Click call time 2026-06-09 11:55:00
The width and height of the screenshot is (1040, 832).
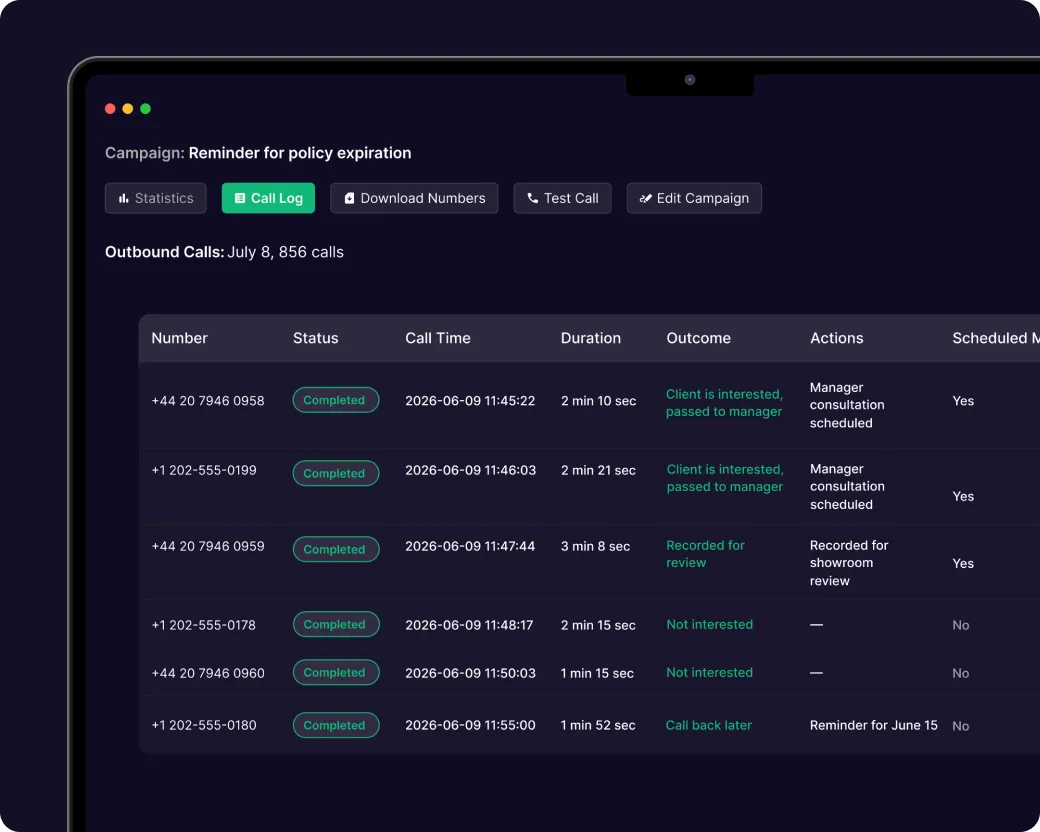point(470,725)
